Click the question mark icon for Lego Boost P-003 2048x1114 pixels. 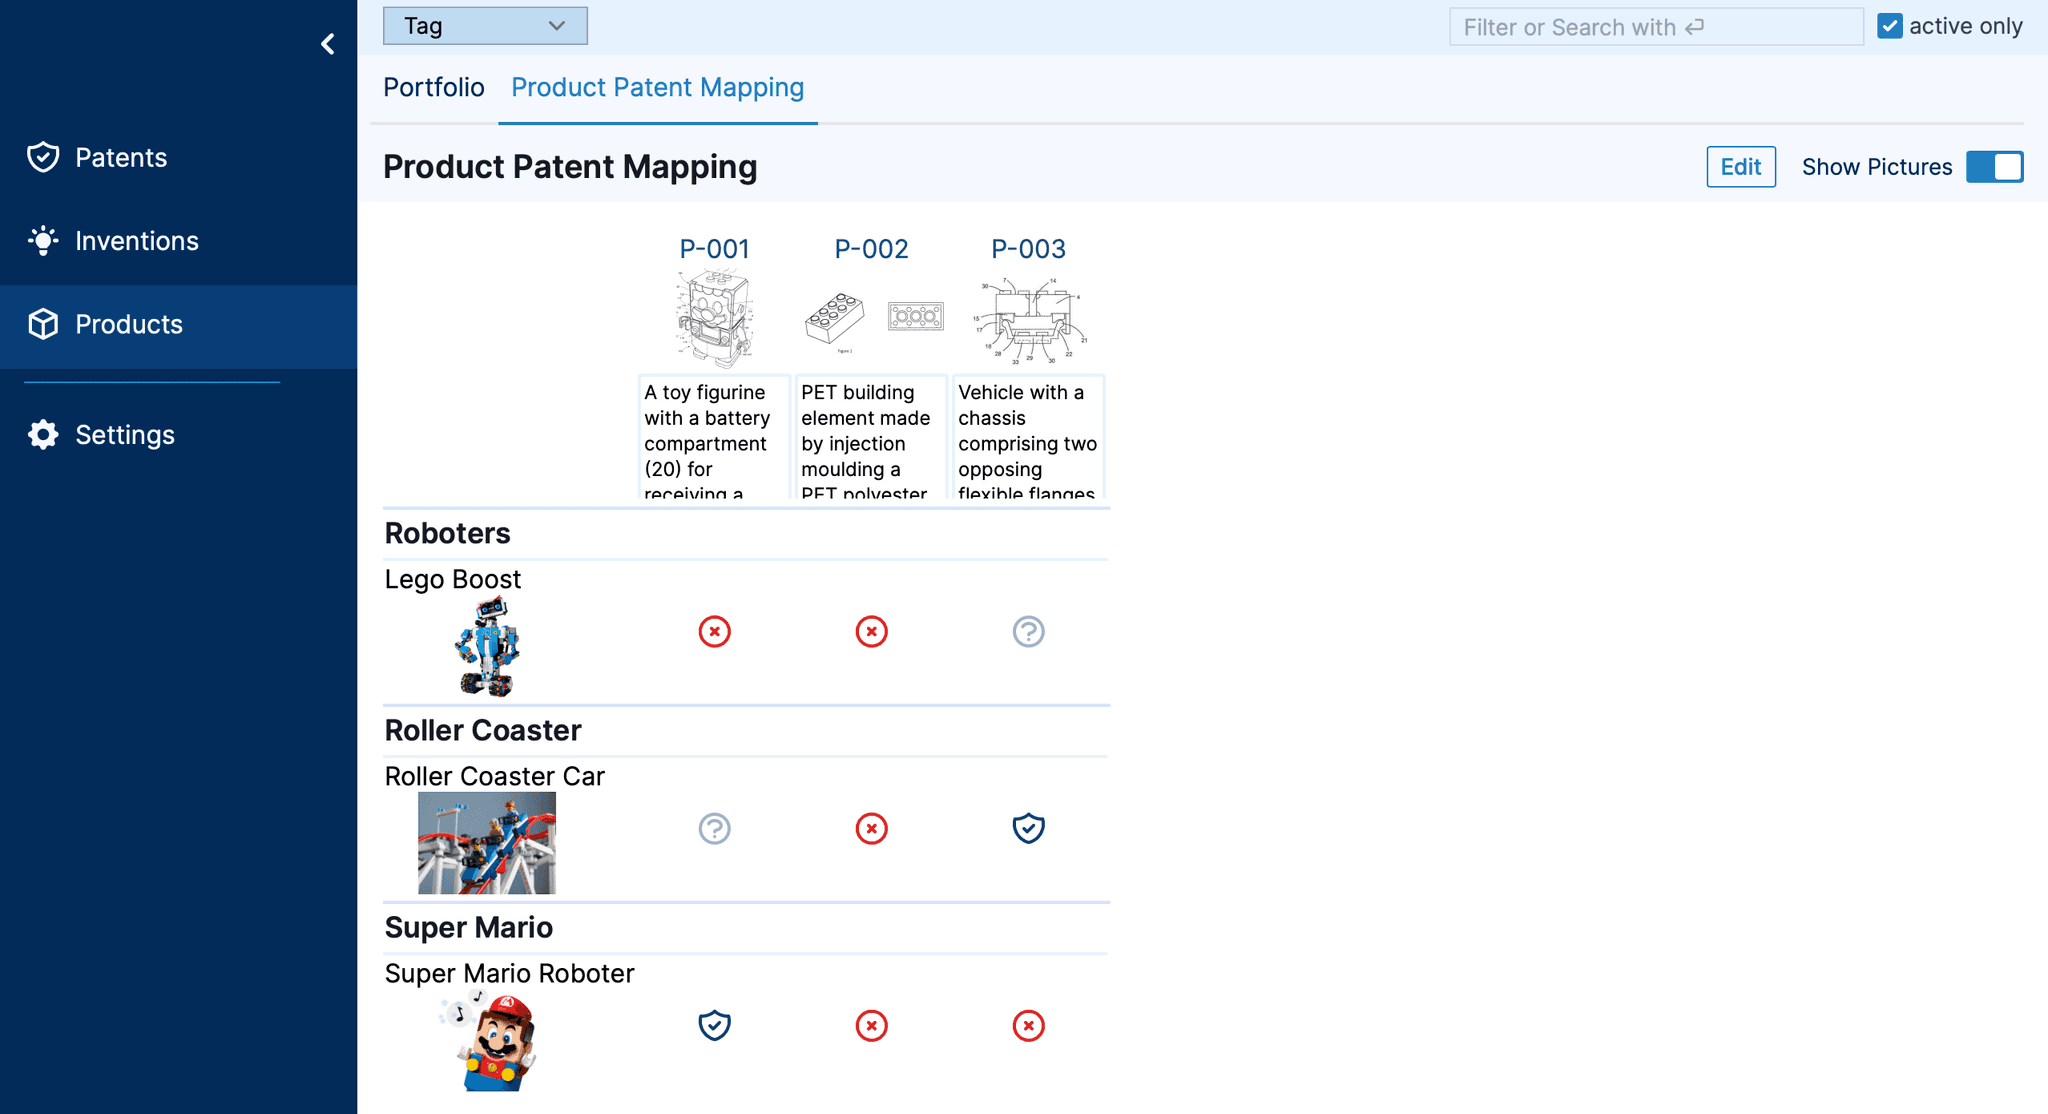(x=1029, y=631)
